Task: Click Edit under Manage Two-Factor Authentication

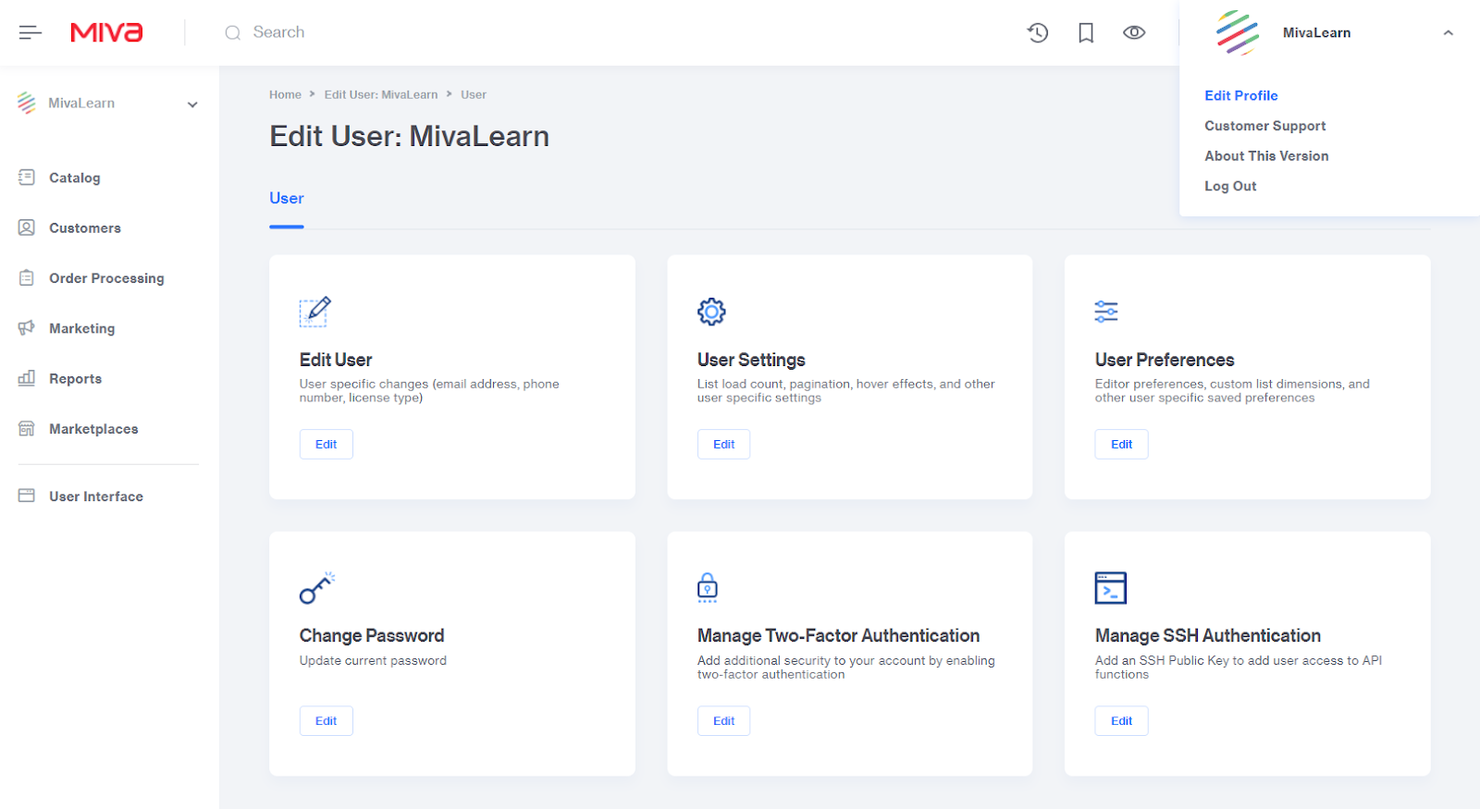Action: [724, 721]
